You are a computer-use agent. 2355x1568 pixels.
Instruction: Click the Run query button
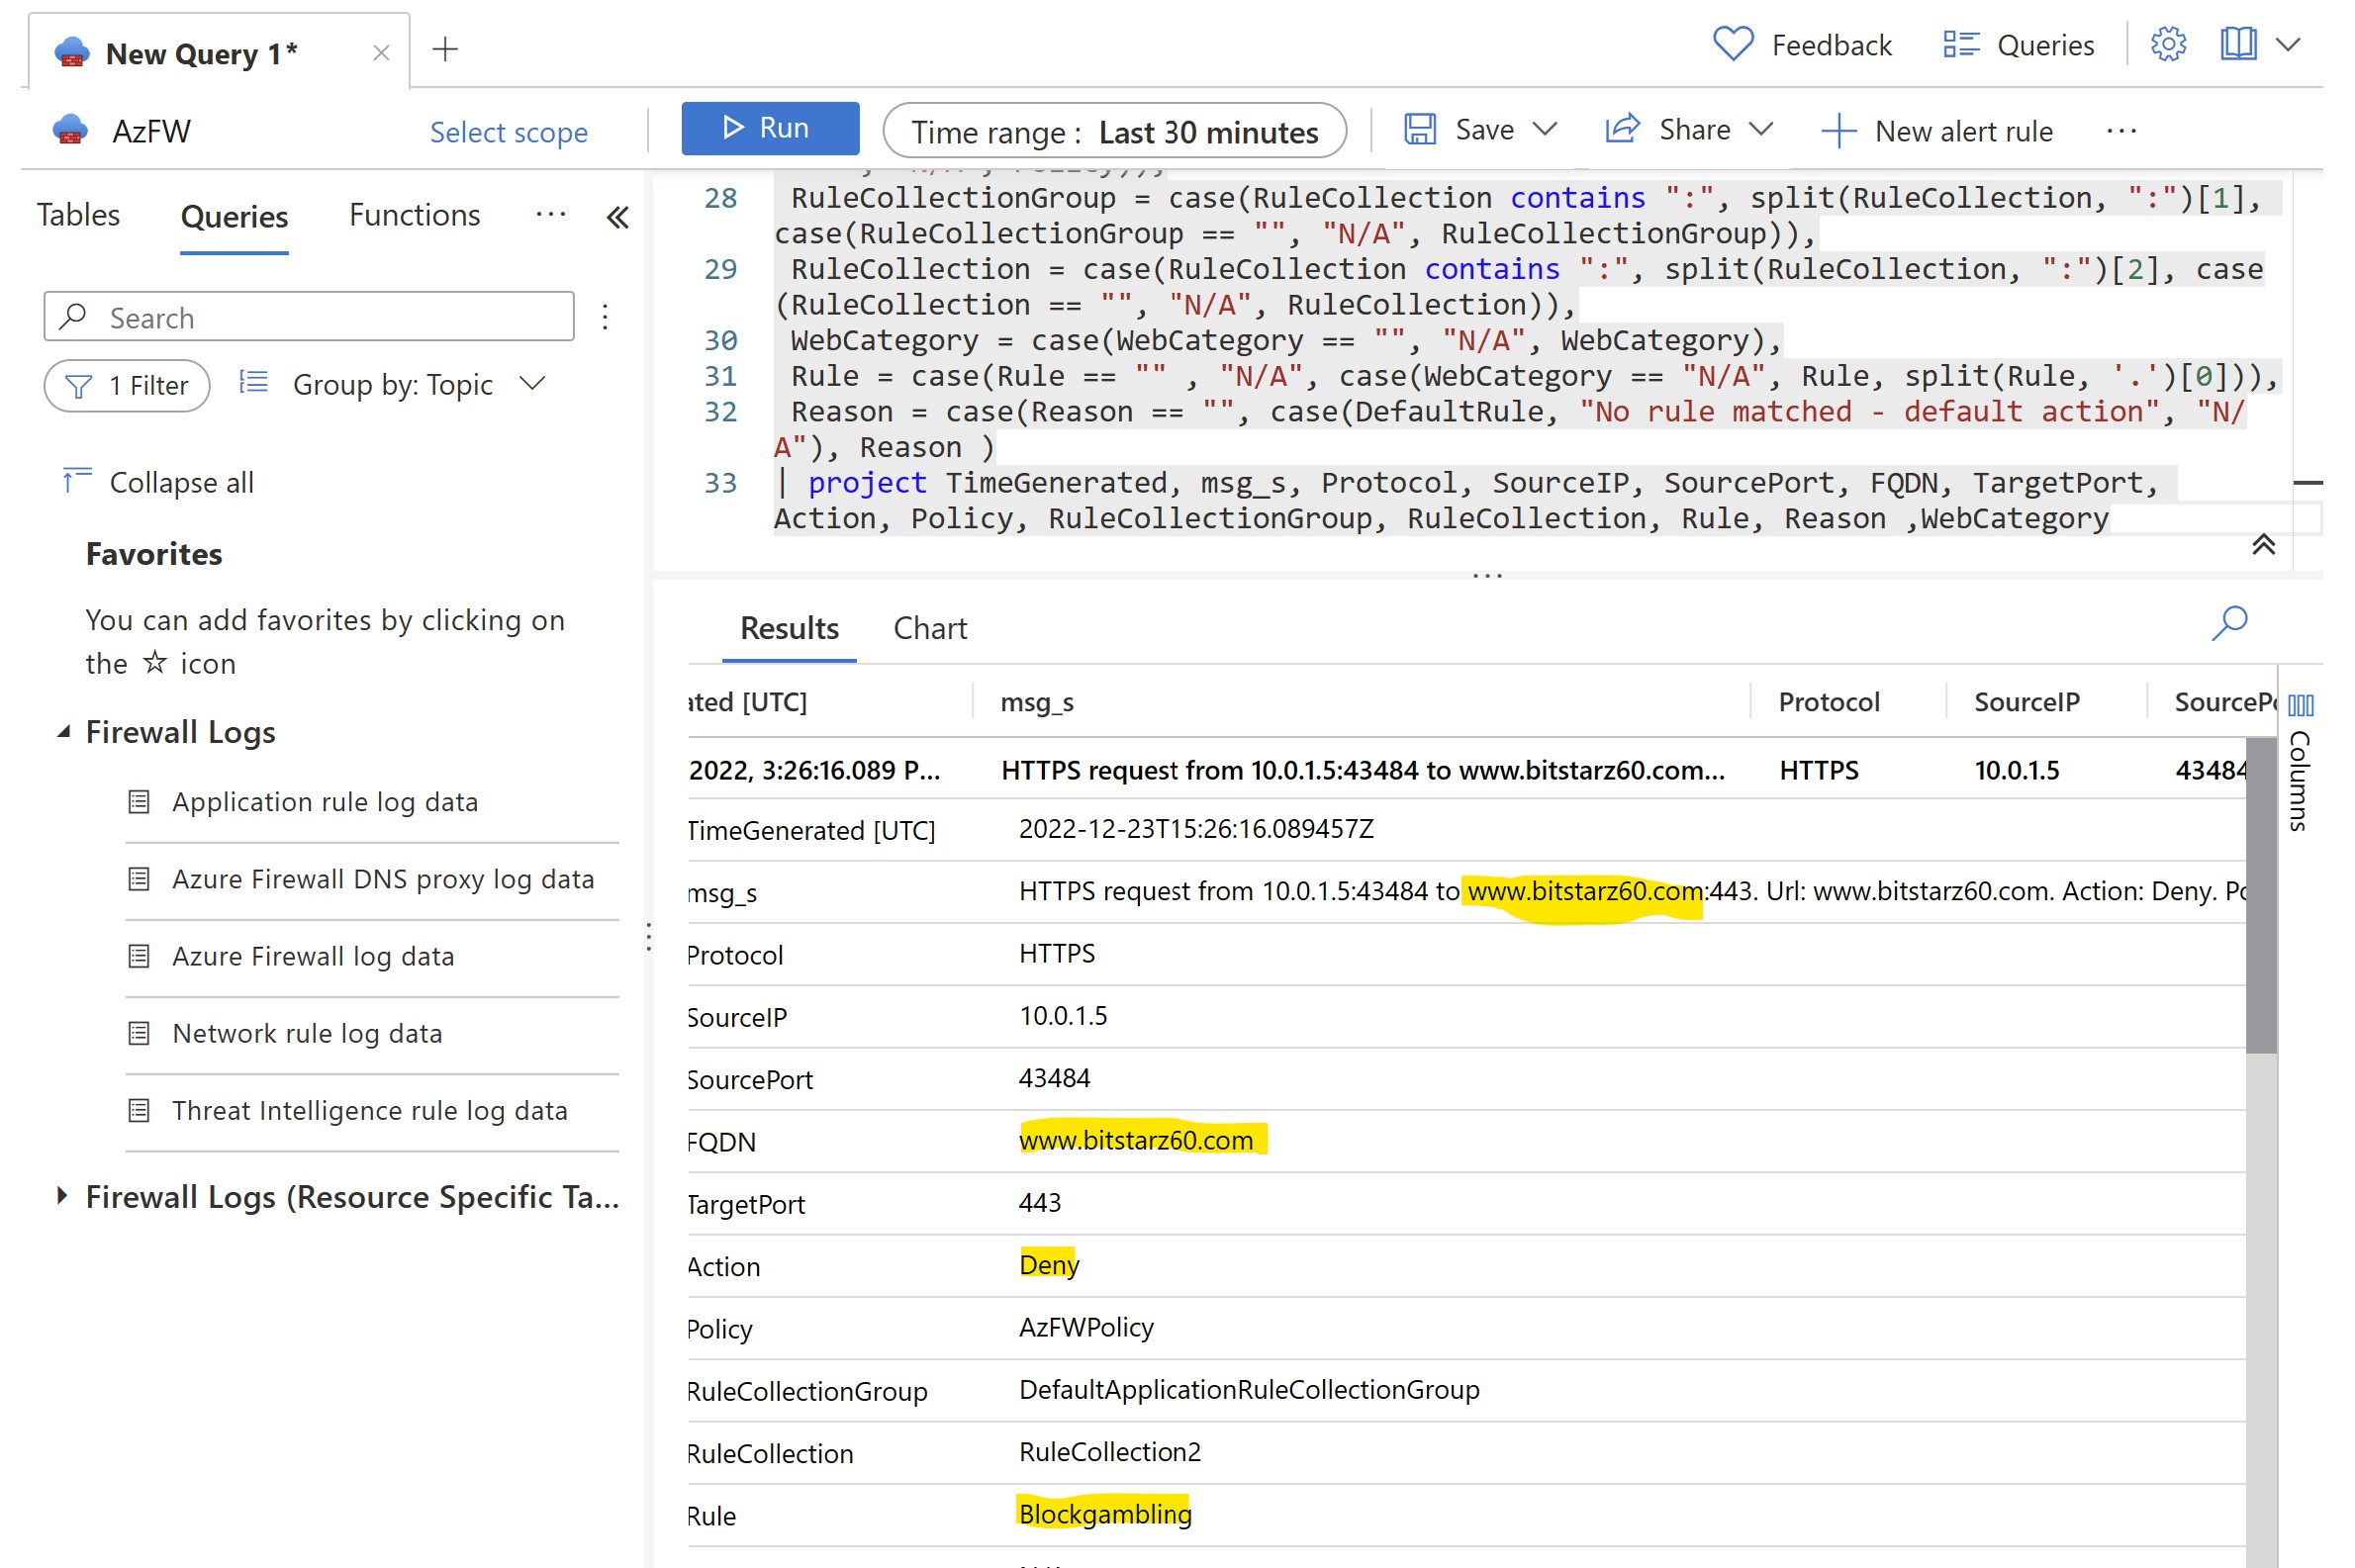point(769,128)
